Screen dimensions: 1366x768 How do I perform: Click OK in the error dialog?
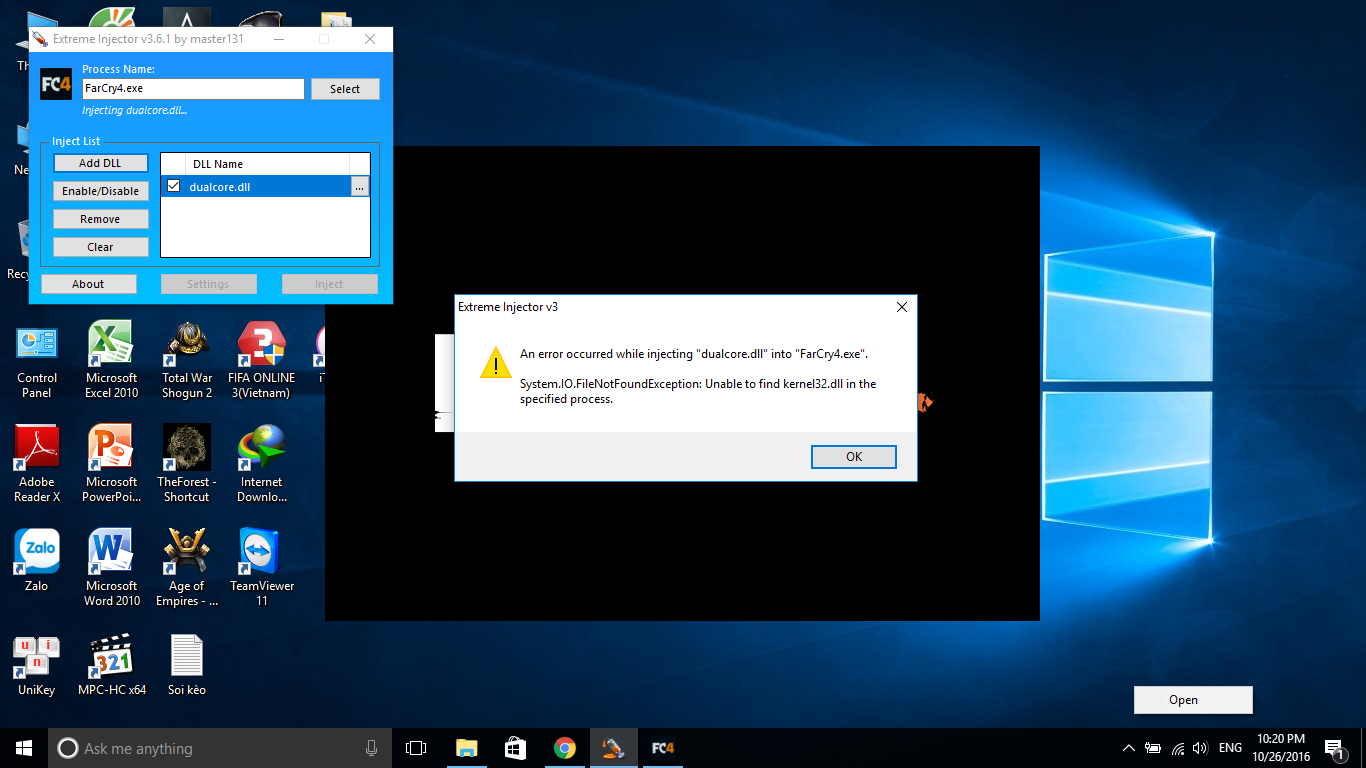coord(853,456)
